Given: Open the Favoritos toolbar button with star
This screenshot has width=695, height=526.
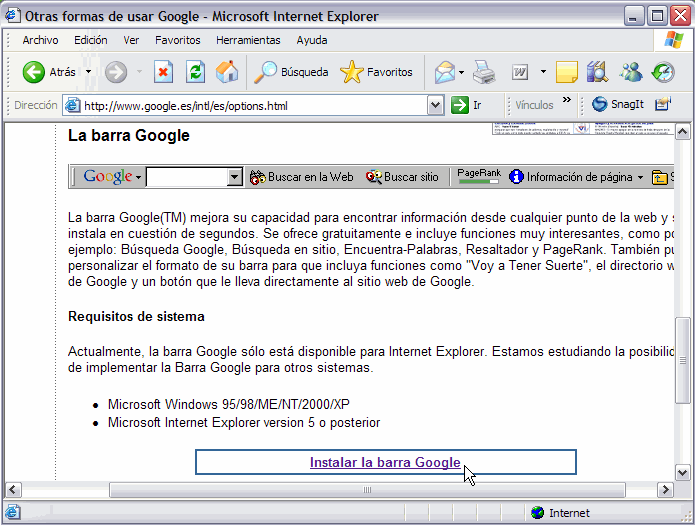Looking at the screenshot, I should coord(376,72).
